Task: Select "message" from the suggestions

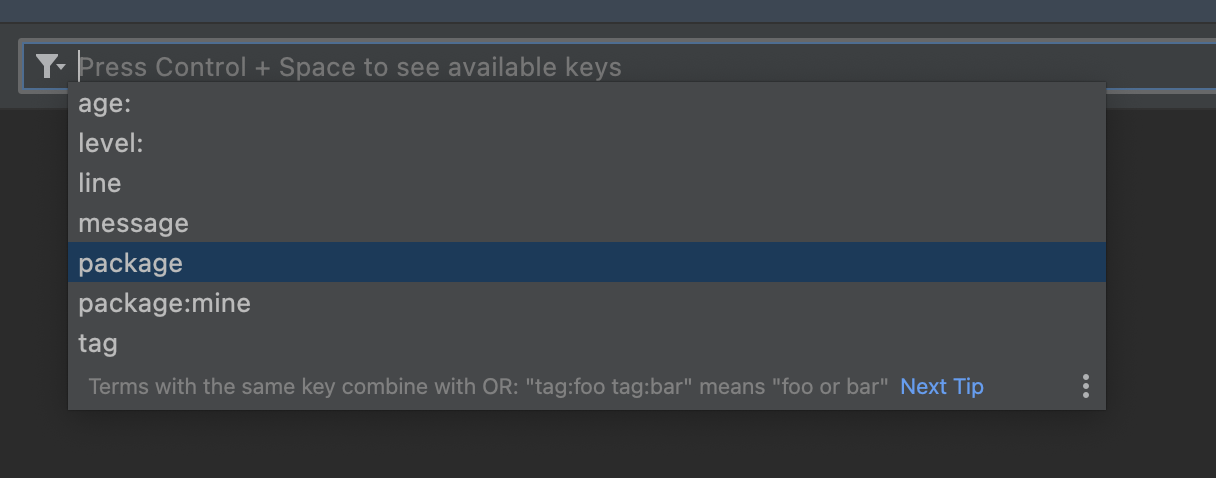Action: 133,223
